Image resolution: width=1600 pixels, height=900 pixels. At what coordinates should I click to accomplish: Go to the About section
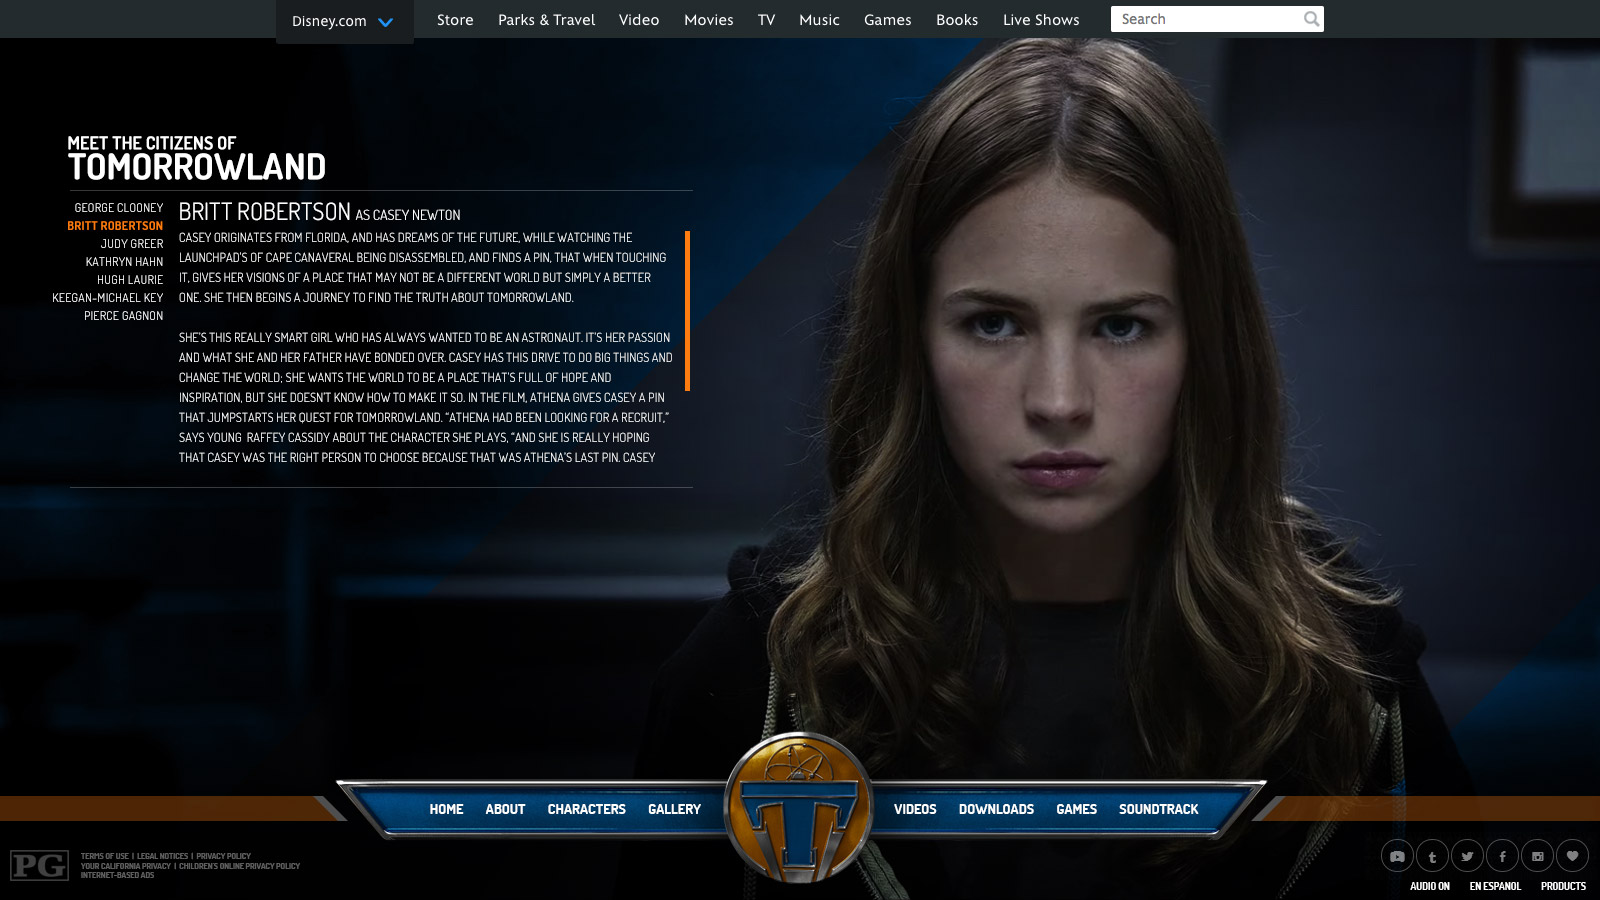click(505, 809)
